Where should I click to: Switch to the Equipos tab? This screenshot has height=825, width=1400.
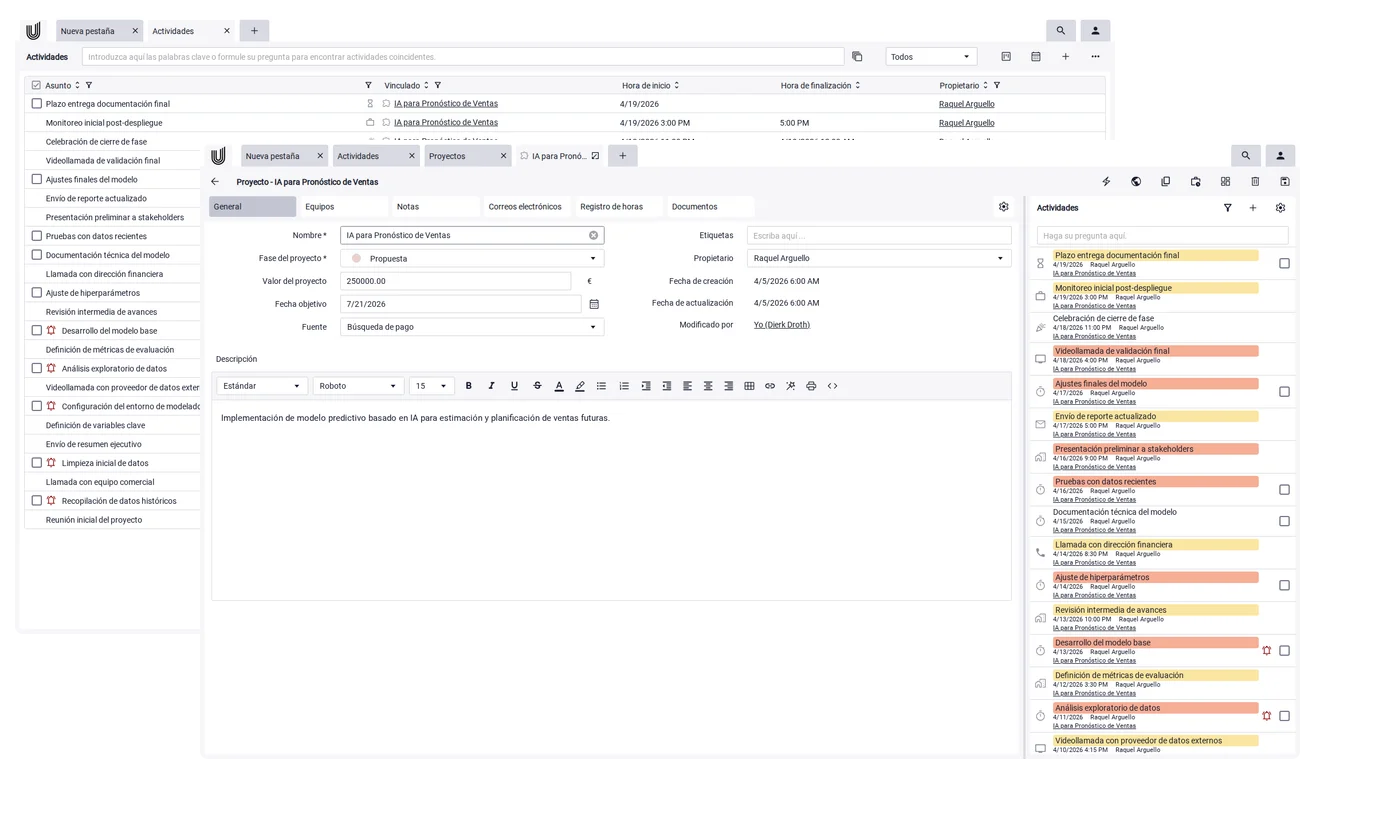click(342, 207)
